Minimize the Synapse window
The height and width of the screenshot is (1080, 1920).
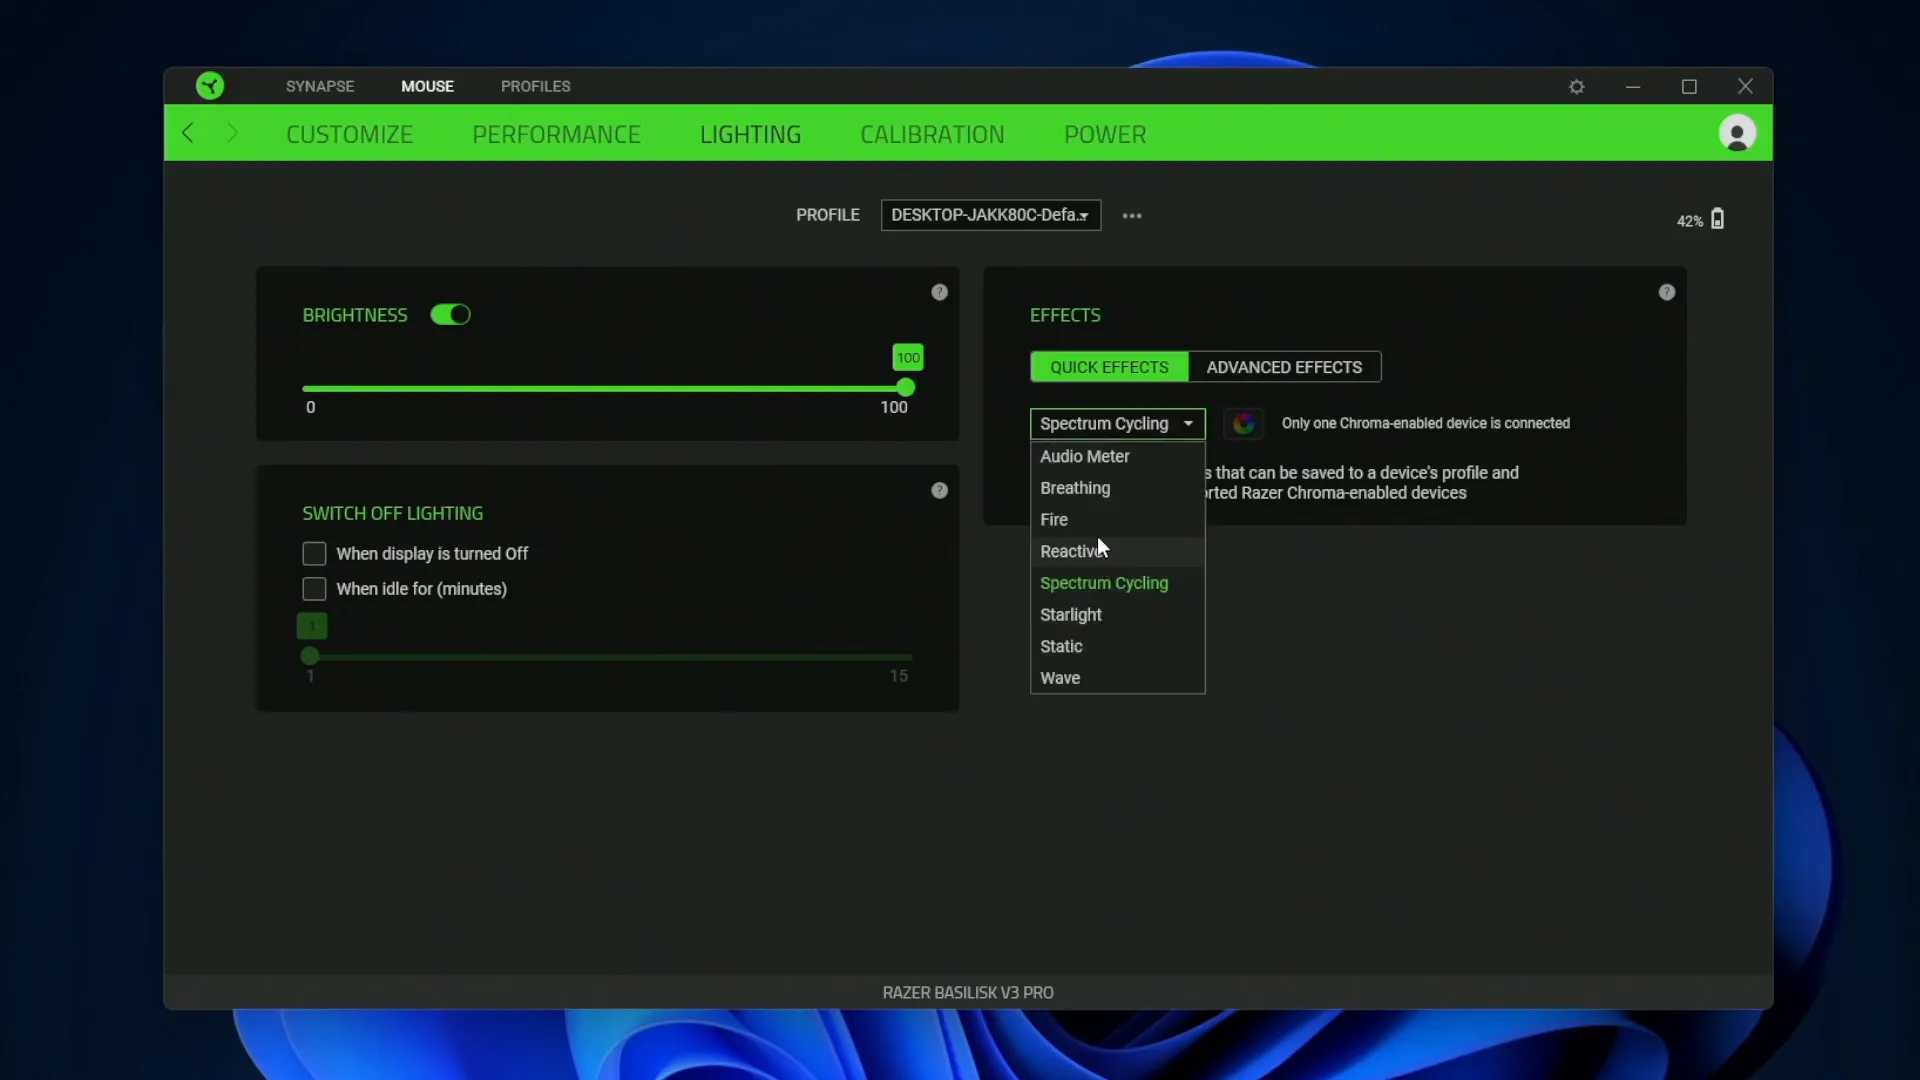pos(1633,87)
